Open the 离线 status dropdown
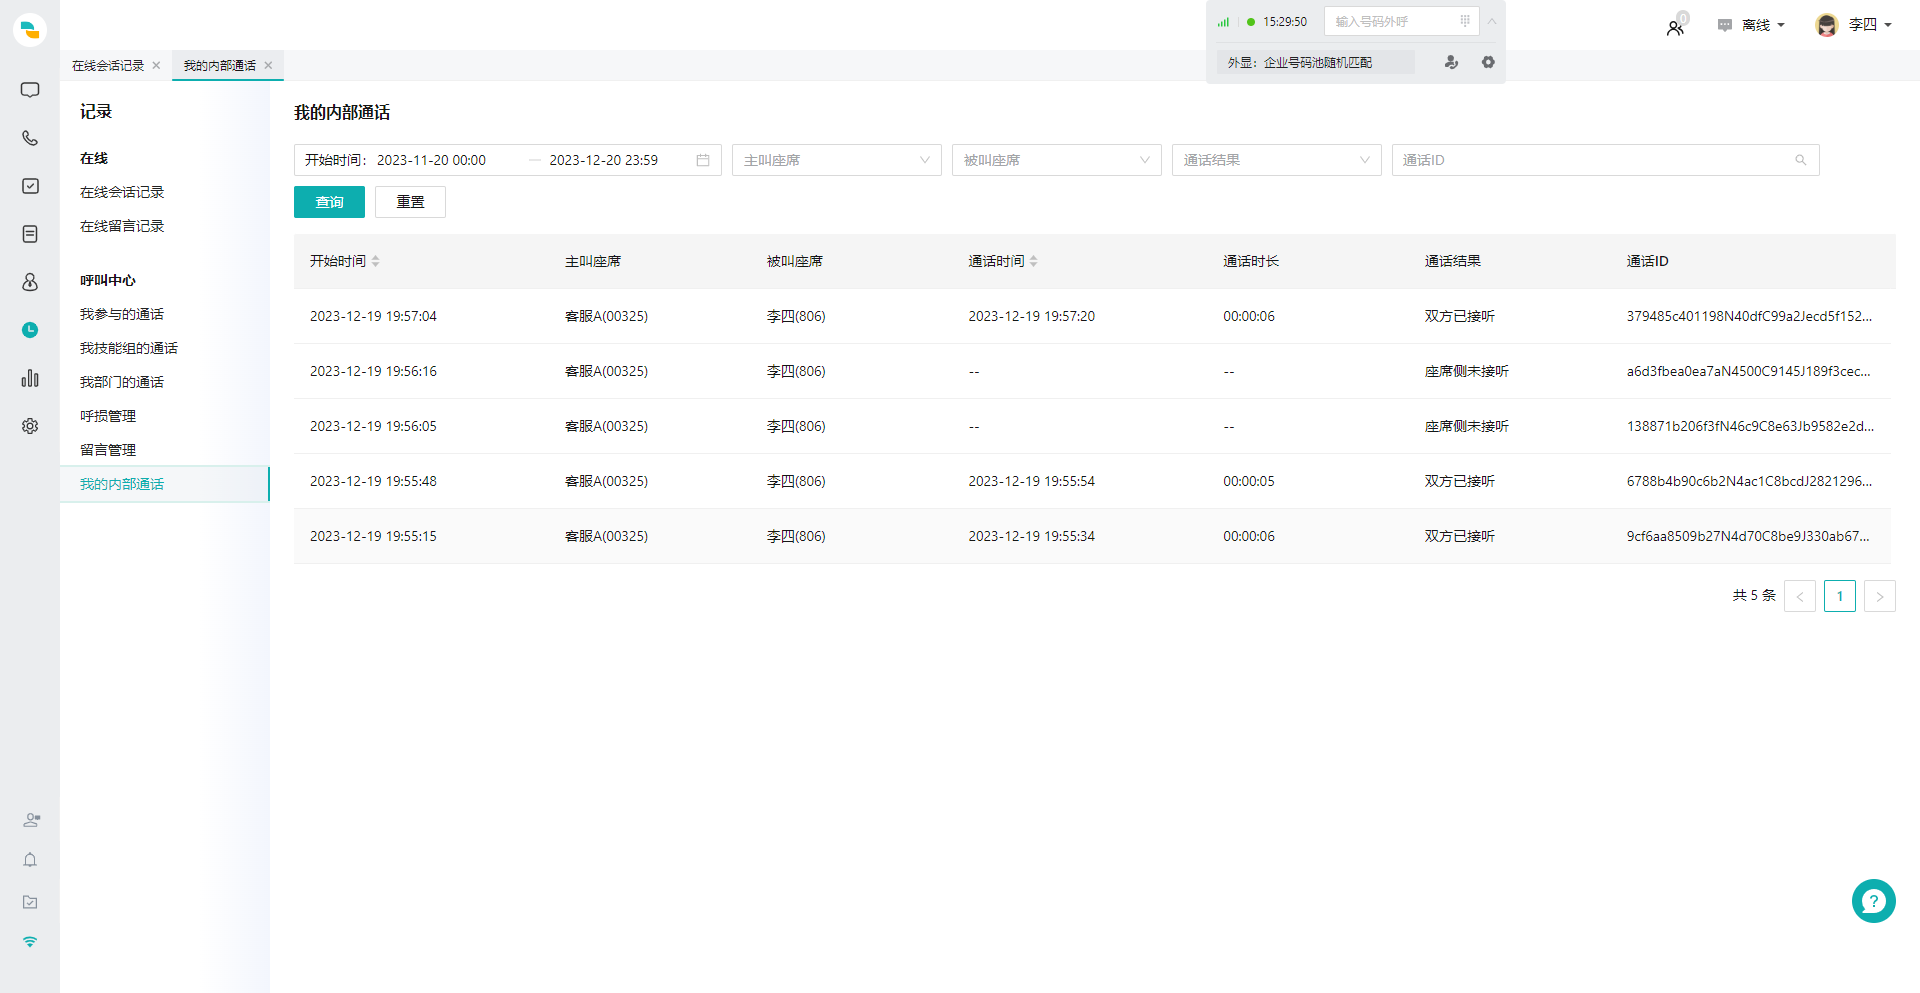Image resolution: width=1920 pixels, height=993 pixels. coord(1752,25)
